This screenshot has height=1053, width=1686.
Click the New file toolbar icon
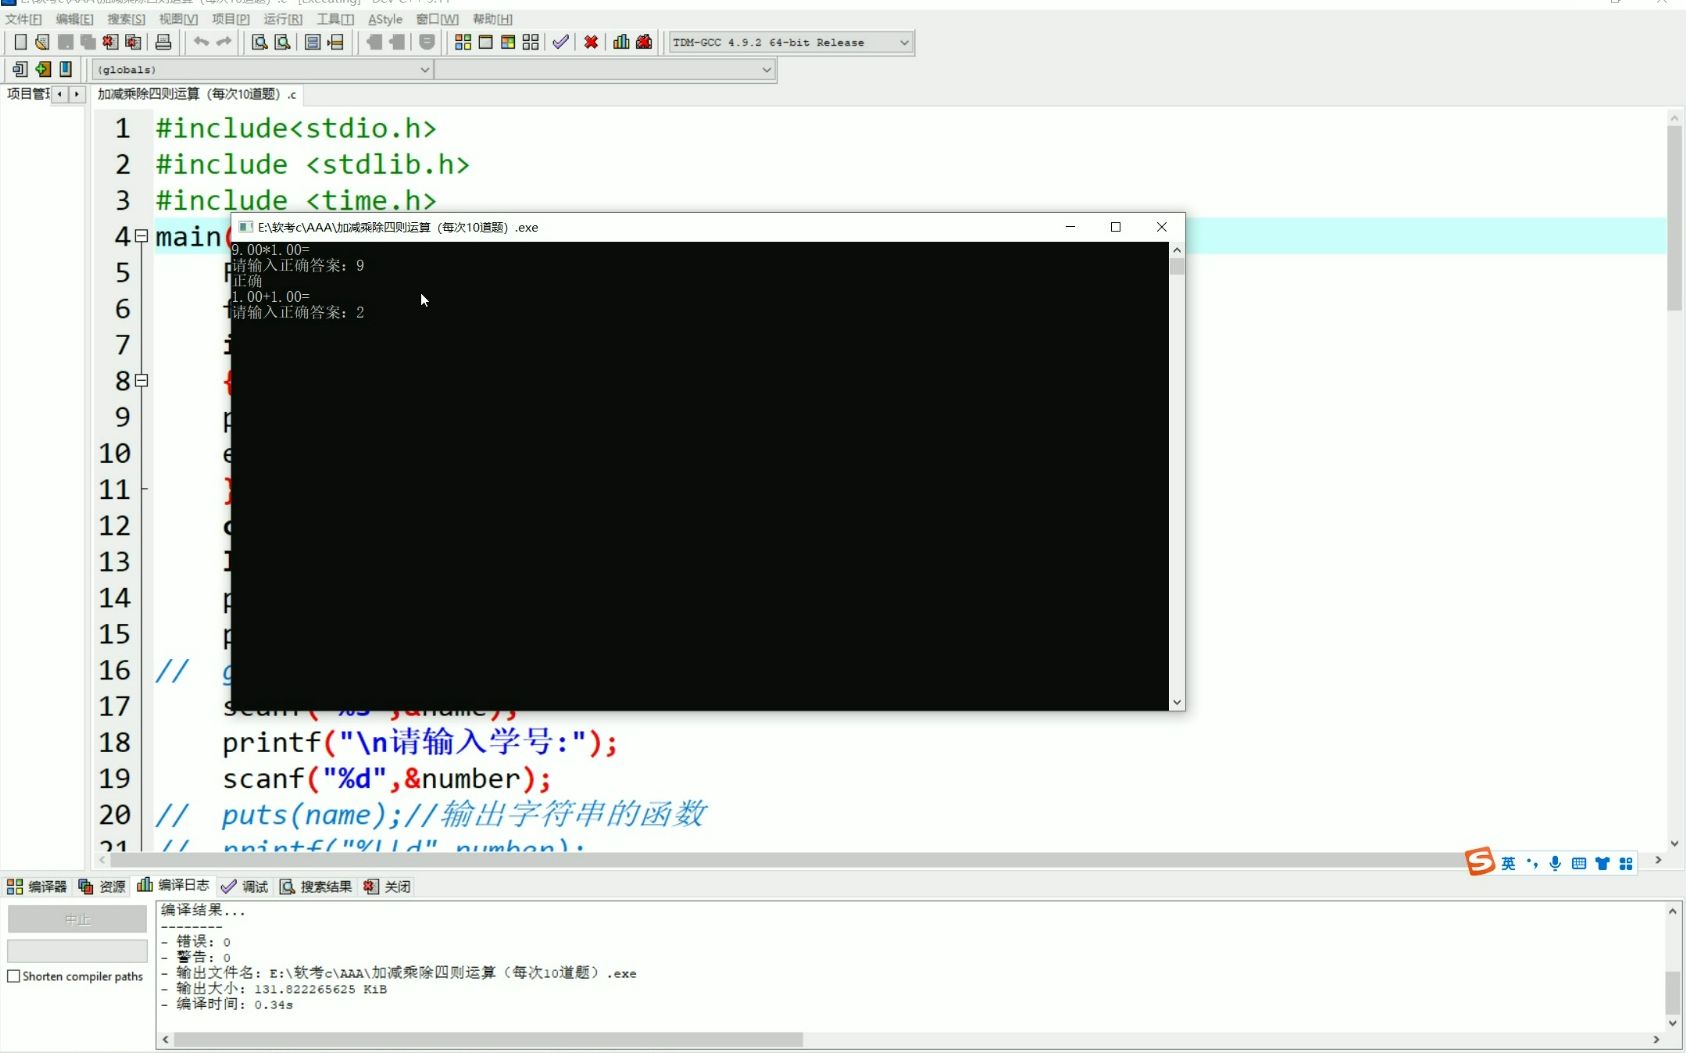20,42
